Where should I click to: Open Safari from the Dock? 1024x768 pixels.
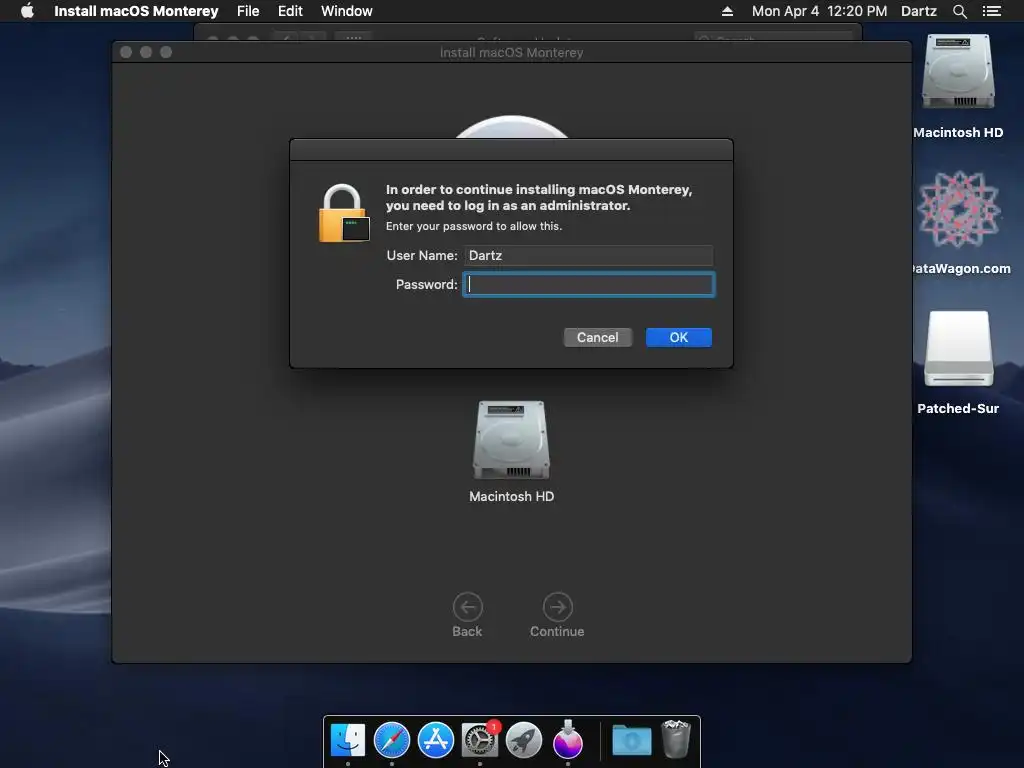click(392, 741)
